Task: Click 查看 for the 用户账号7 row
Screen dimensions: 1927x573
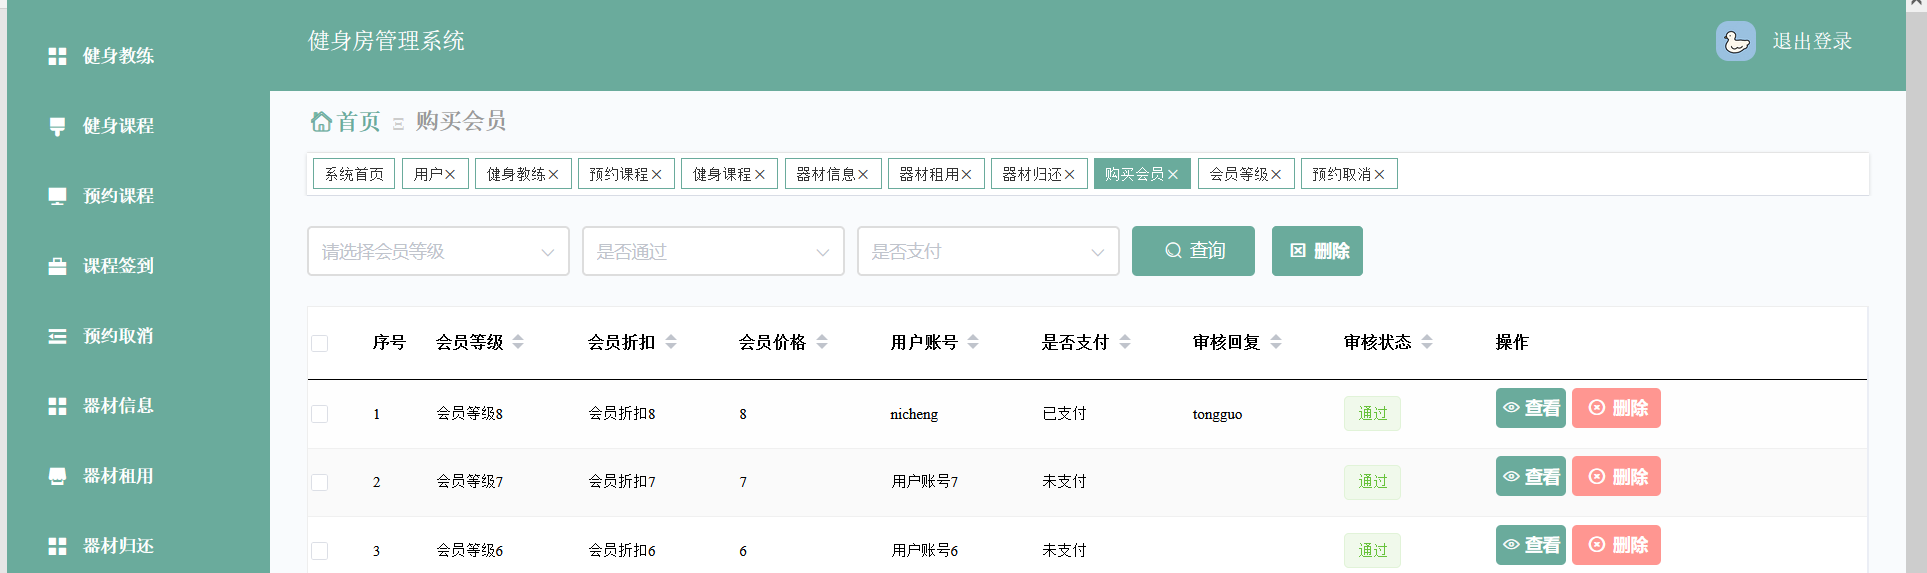Action: coord(1531,476)
